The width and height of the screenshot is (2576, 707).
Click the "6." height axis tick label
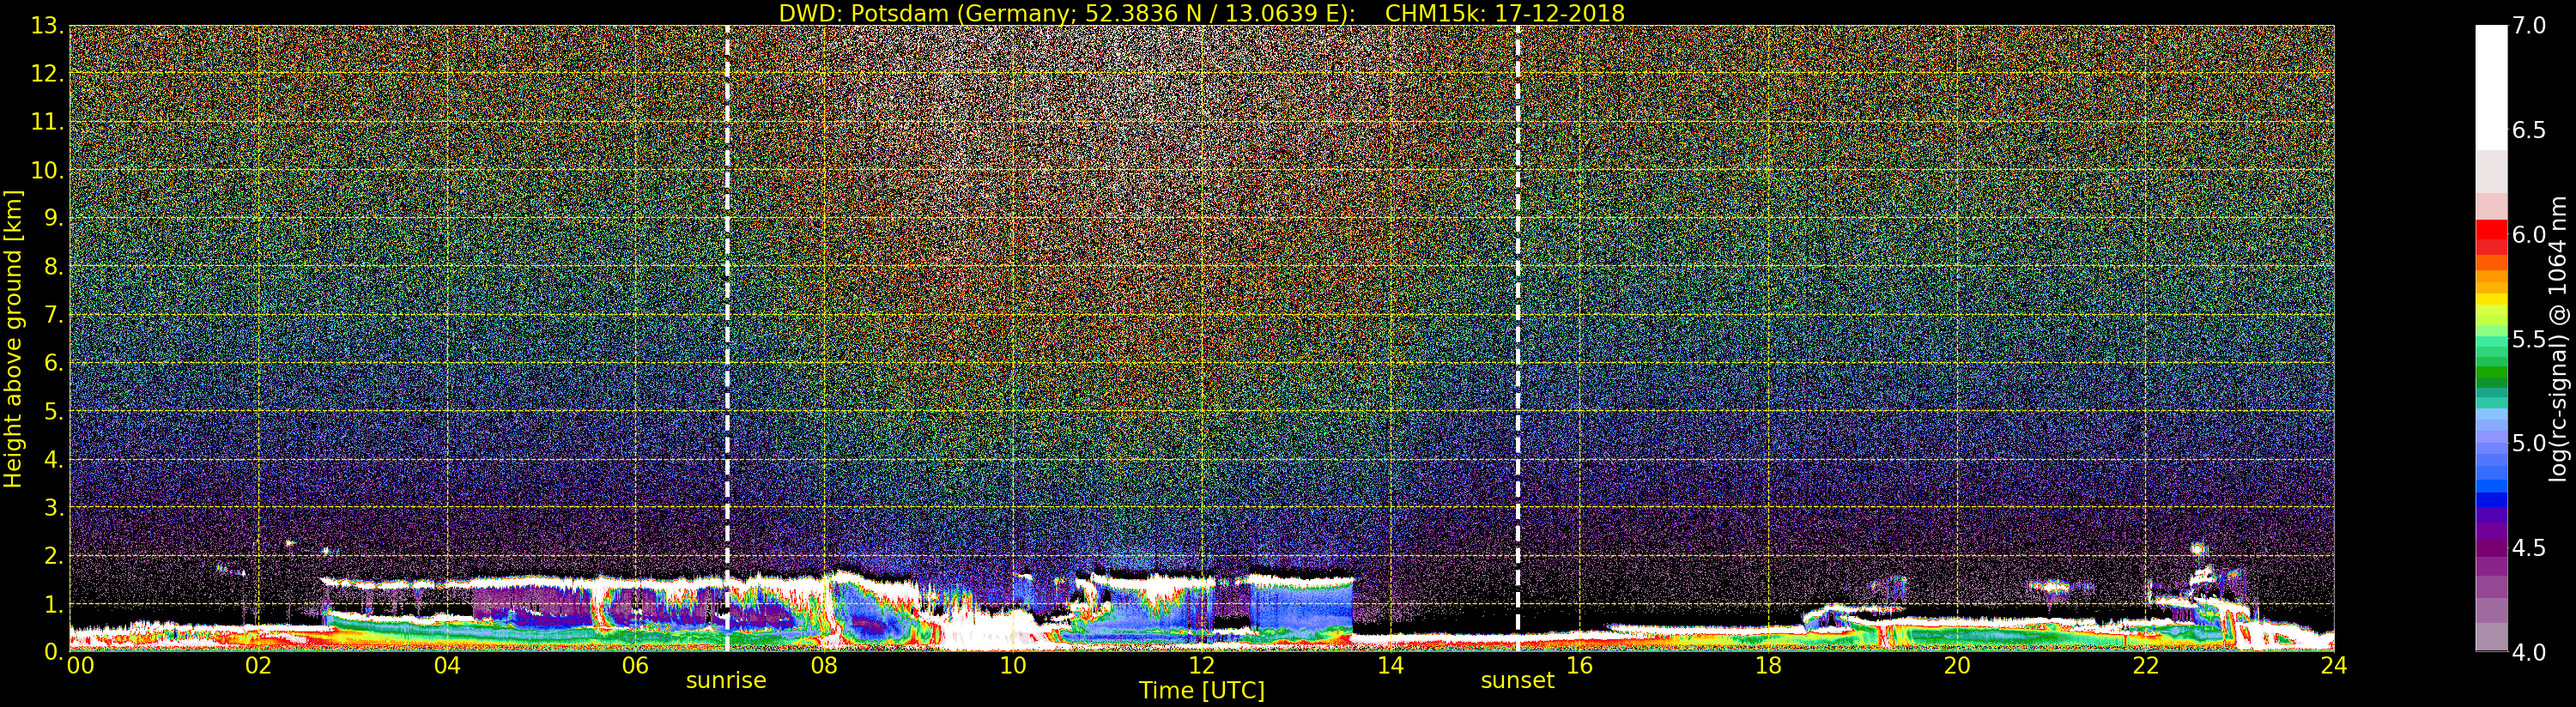(x=54, y=363)
